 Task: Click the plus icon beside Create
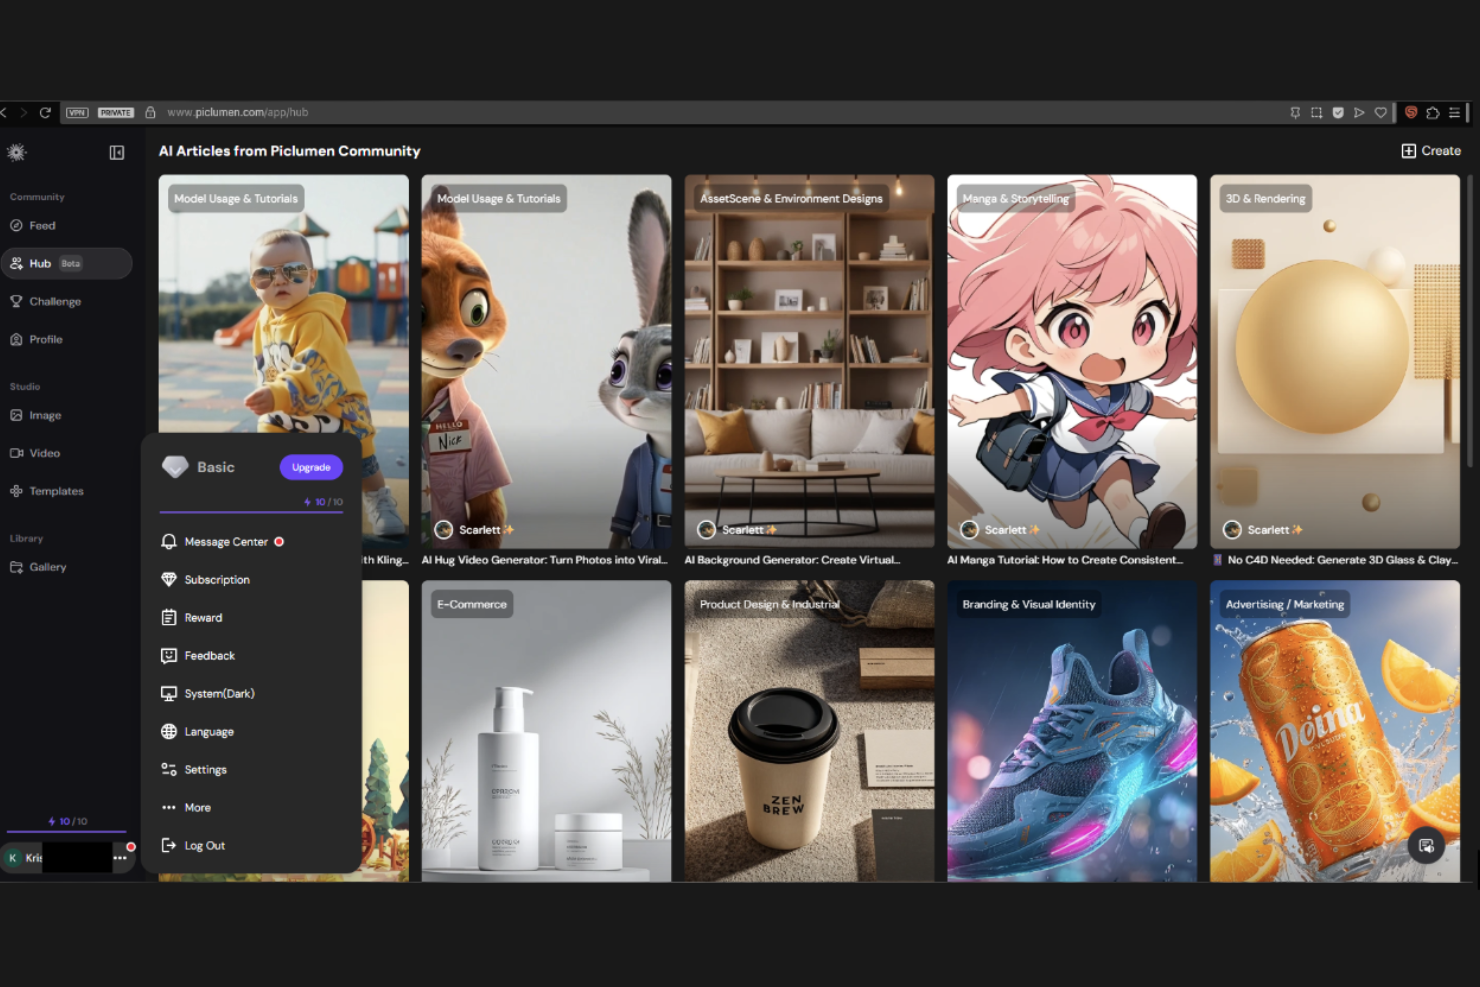[x=1408, y=151]
